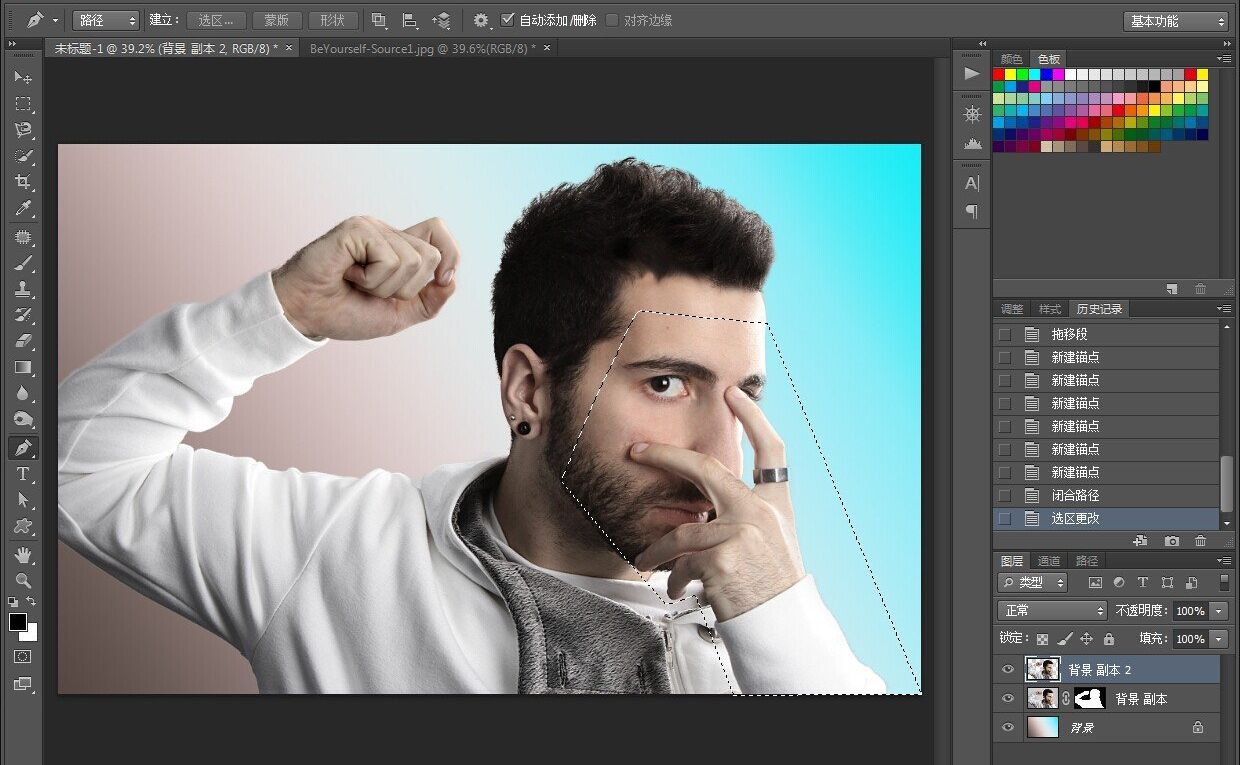Hide the 背景 副本 2 layer
1240x765 pixels.
click(x=1008, y=670)
